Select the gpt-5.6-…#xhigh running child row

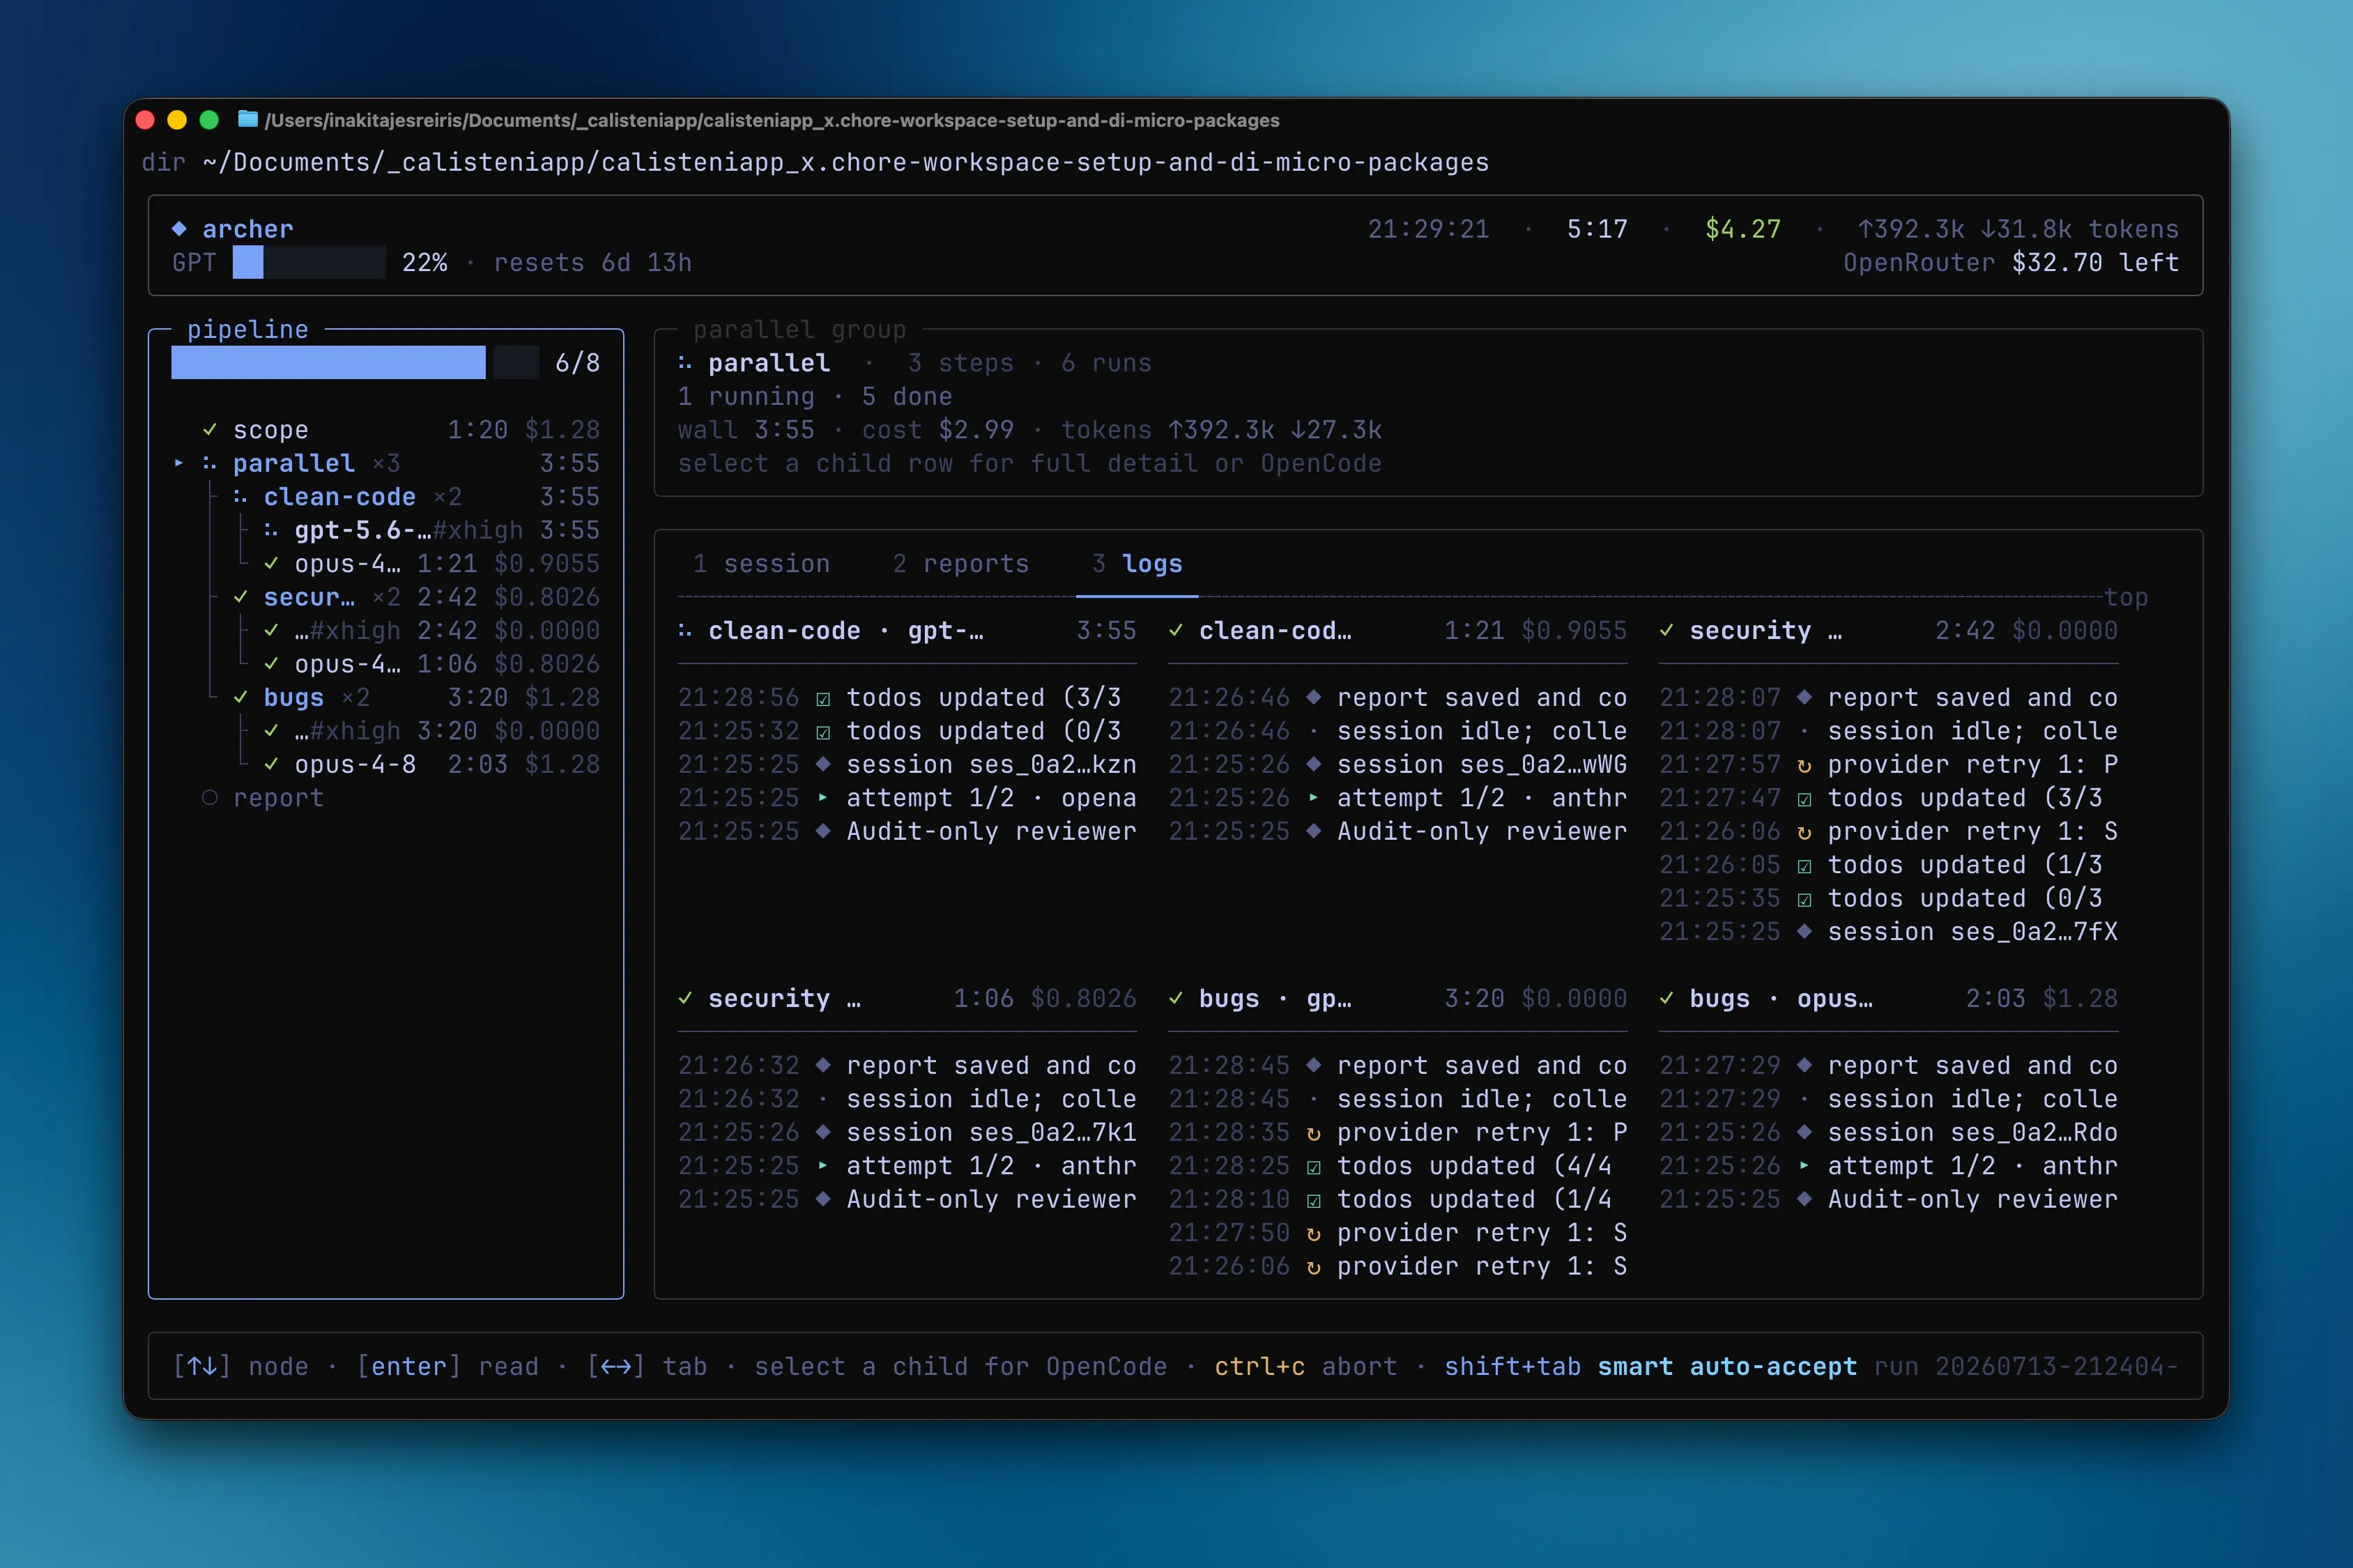431,530
